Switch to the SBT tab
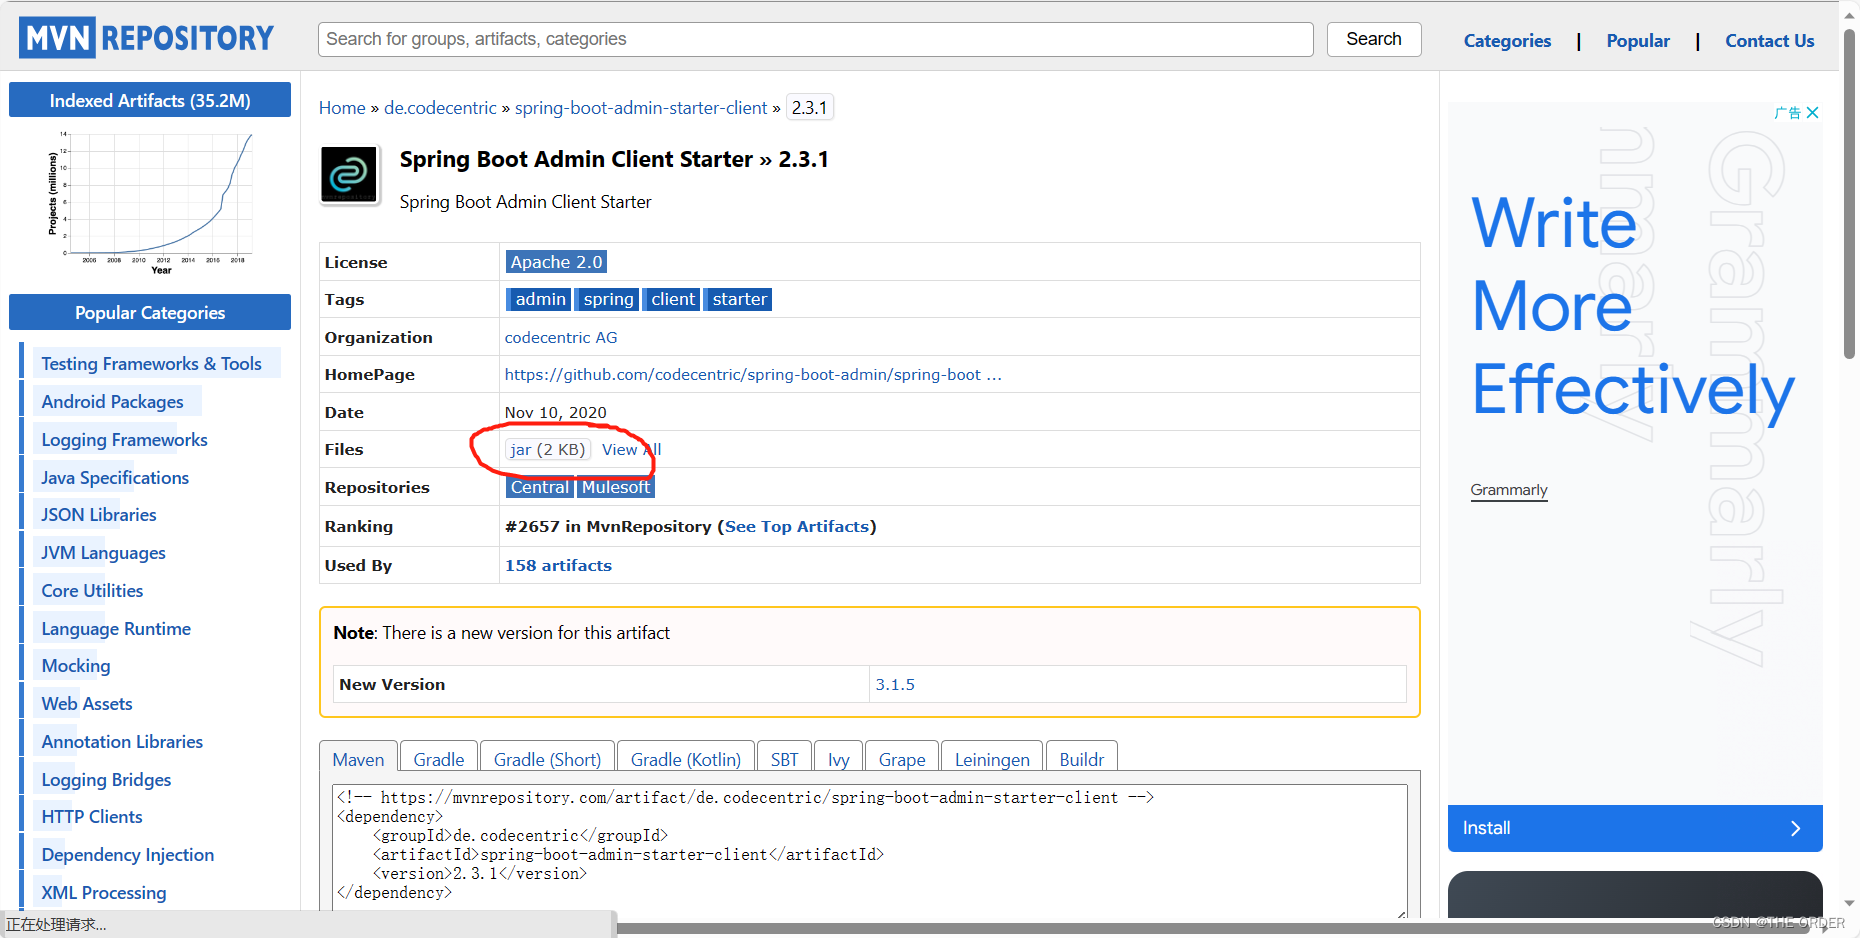 [x=784, y=759]
